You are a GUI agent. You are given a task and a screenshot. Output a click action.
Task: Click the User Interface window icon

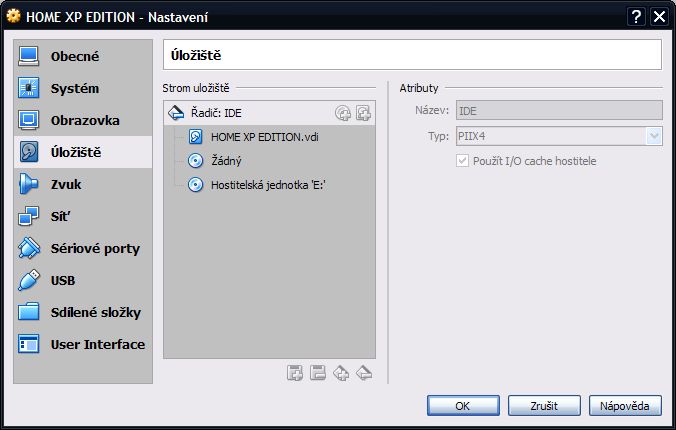[29, 344]
